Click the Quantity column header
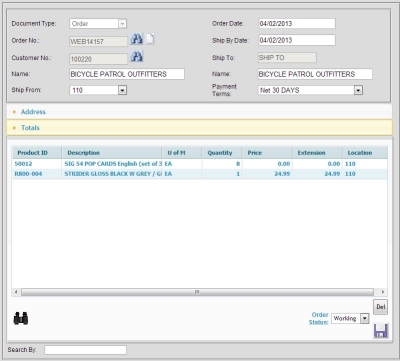 [x=222, y=153]
